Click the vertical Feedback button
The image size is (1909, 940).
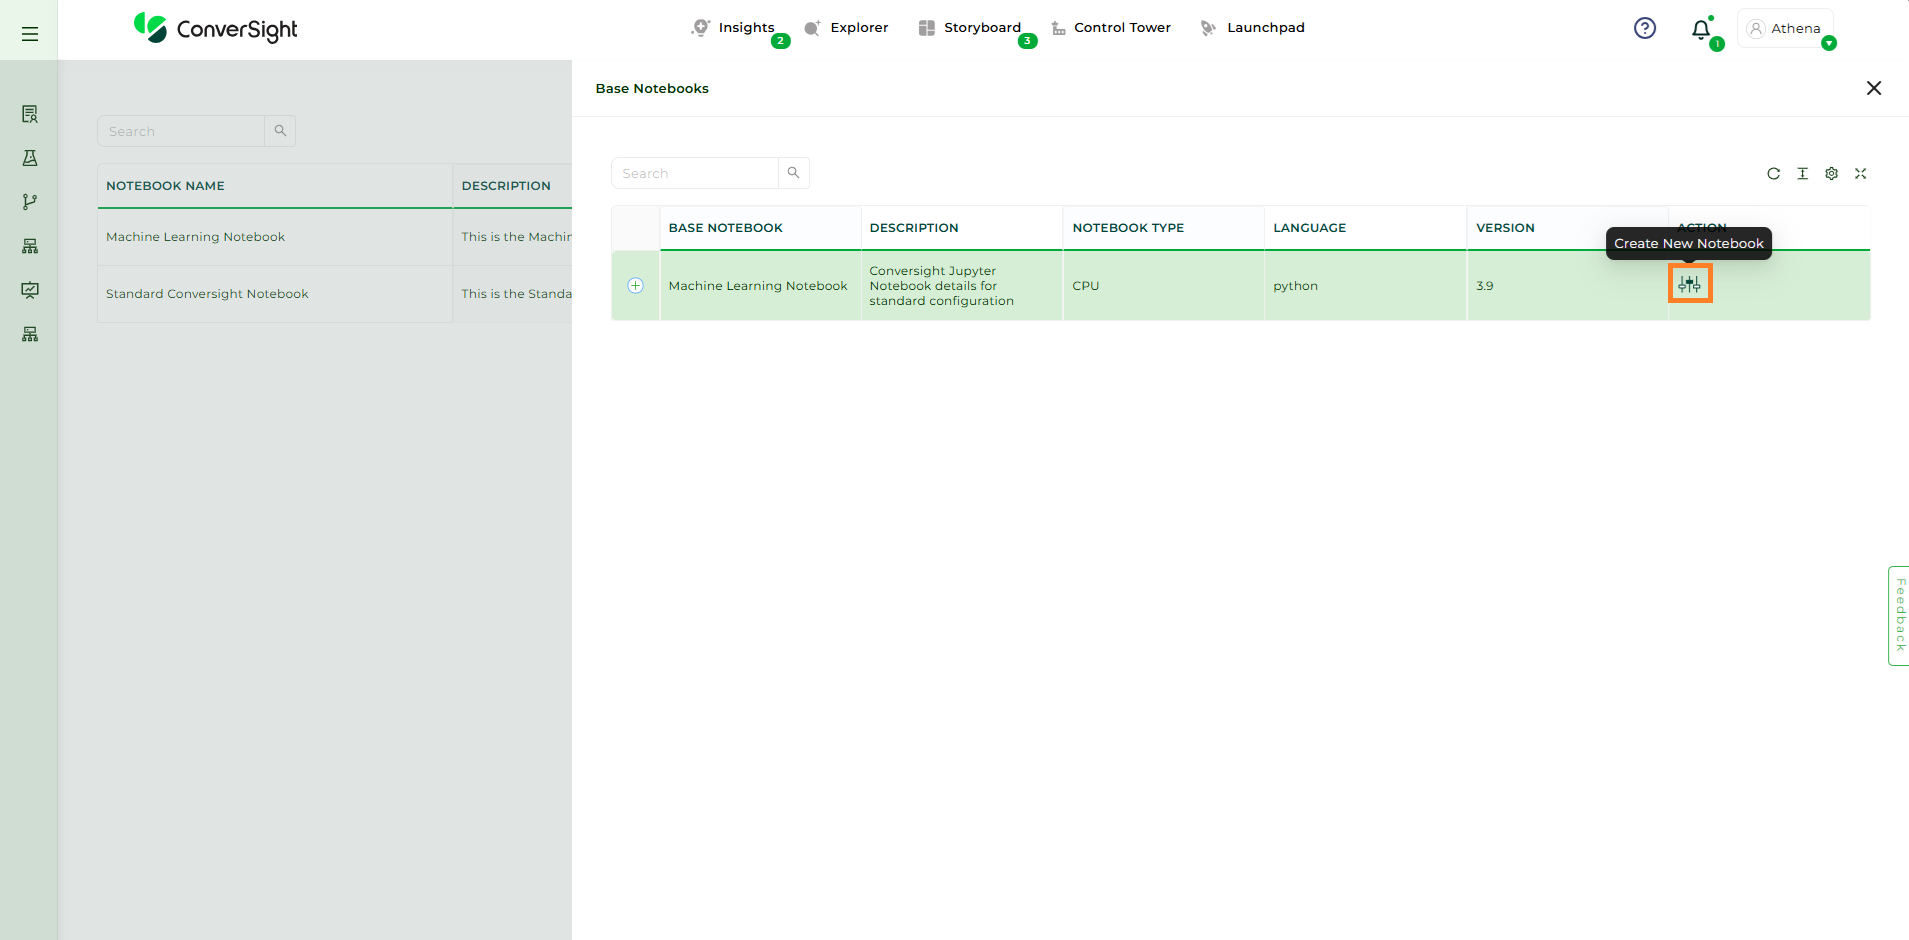(1898, 615)
